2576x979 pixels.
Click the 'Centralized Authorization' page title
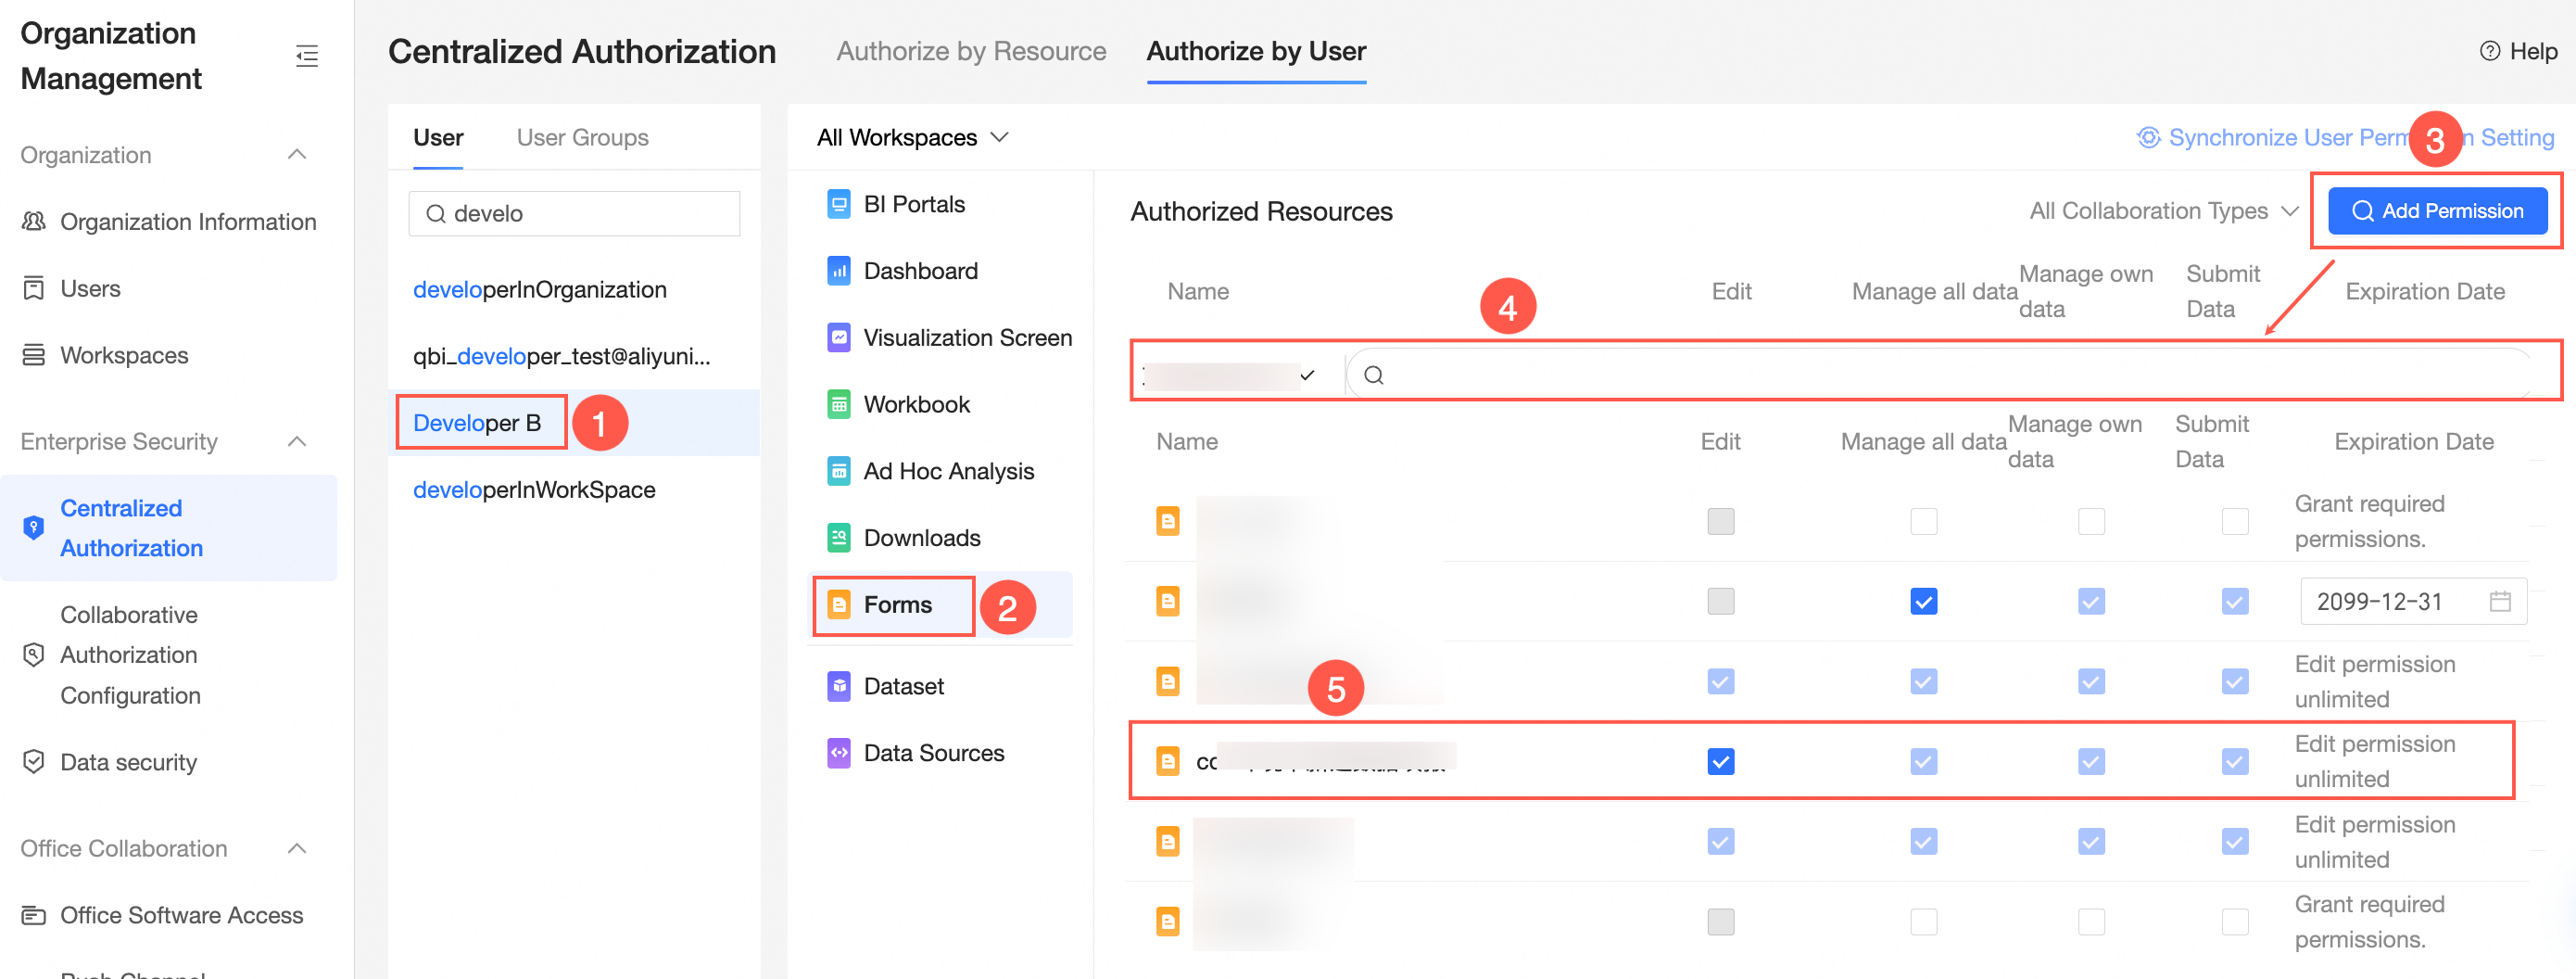(x=582, y=51)
